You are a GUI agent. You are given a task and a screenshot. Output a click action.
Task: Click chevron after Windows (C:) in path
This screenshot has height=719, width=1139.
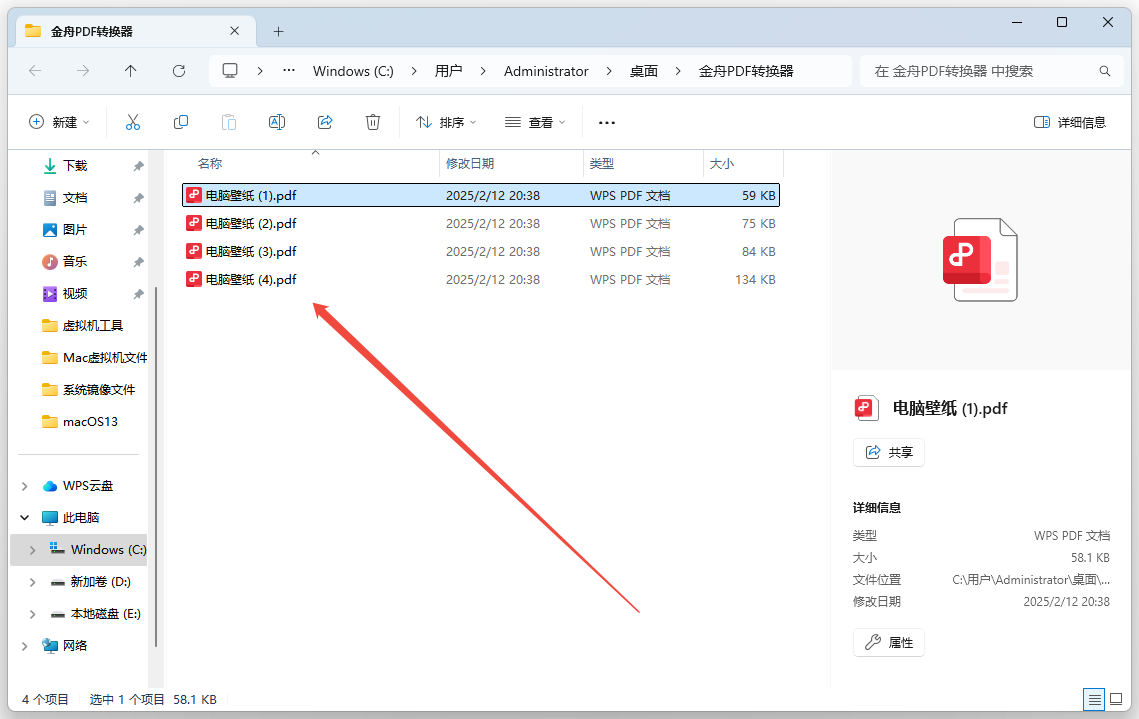[x=414, y=70]
